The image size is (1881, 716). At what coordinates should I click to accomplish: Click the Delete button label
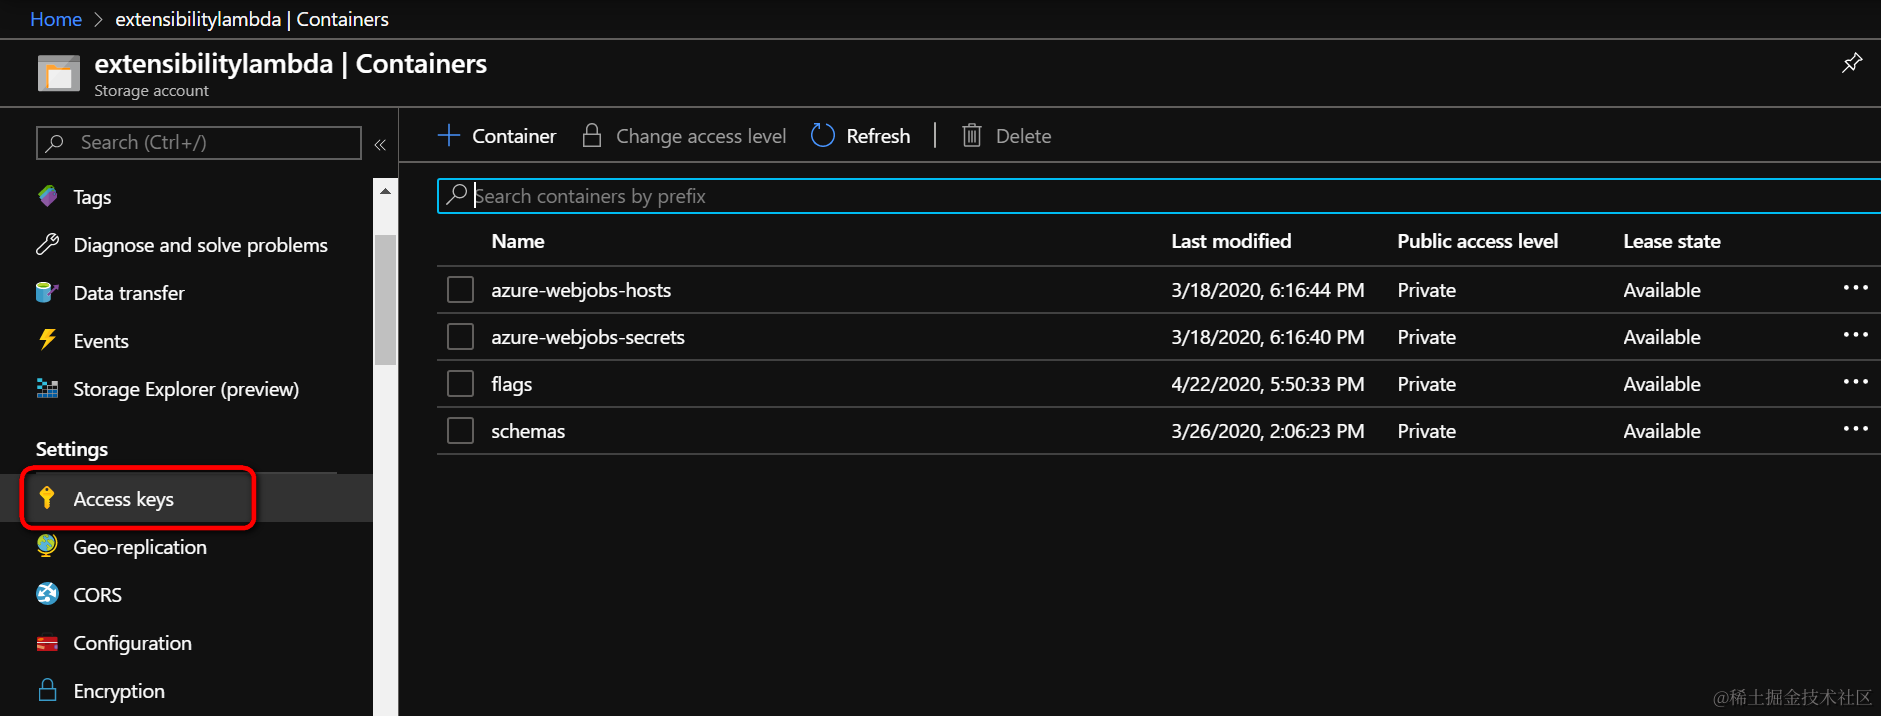[x=1023, y=136]
